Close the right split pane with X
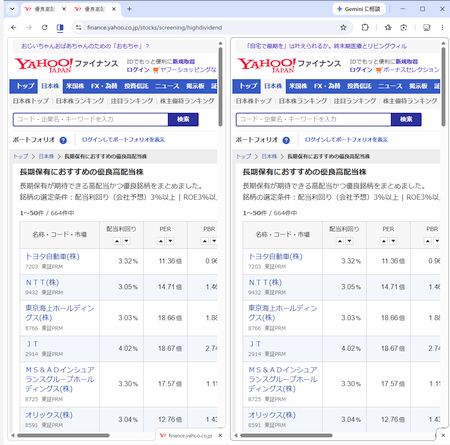Screen dimensions: 450x445 pyautogui.click(x=443, y=435)
